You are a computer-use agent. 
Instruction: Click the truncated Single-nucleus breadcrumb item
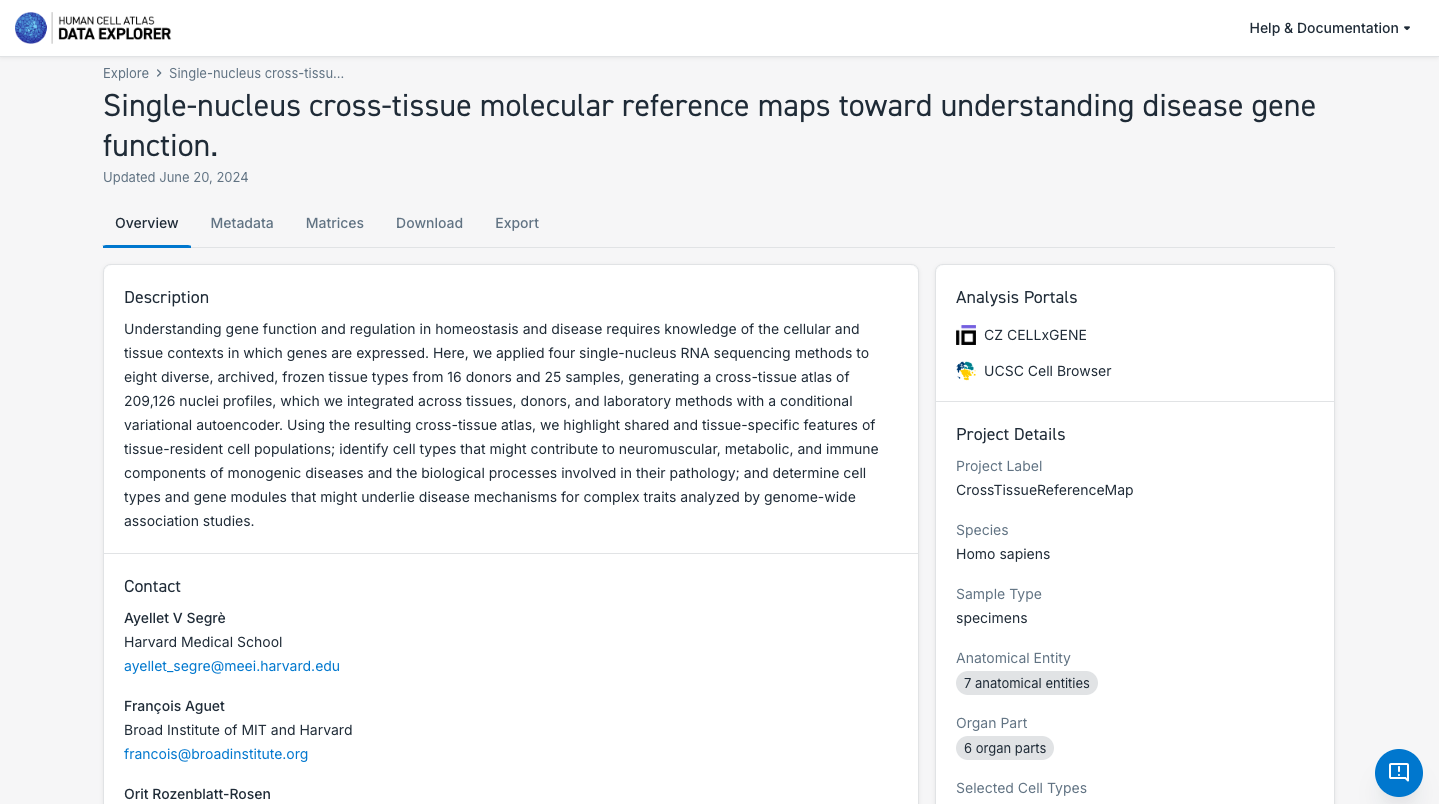tap(256, 74)
